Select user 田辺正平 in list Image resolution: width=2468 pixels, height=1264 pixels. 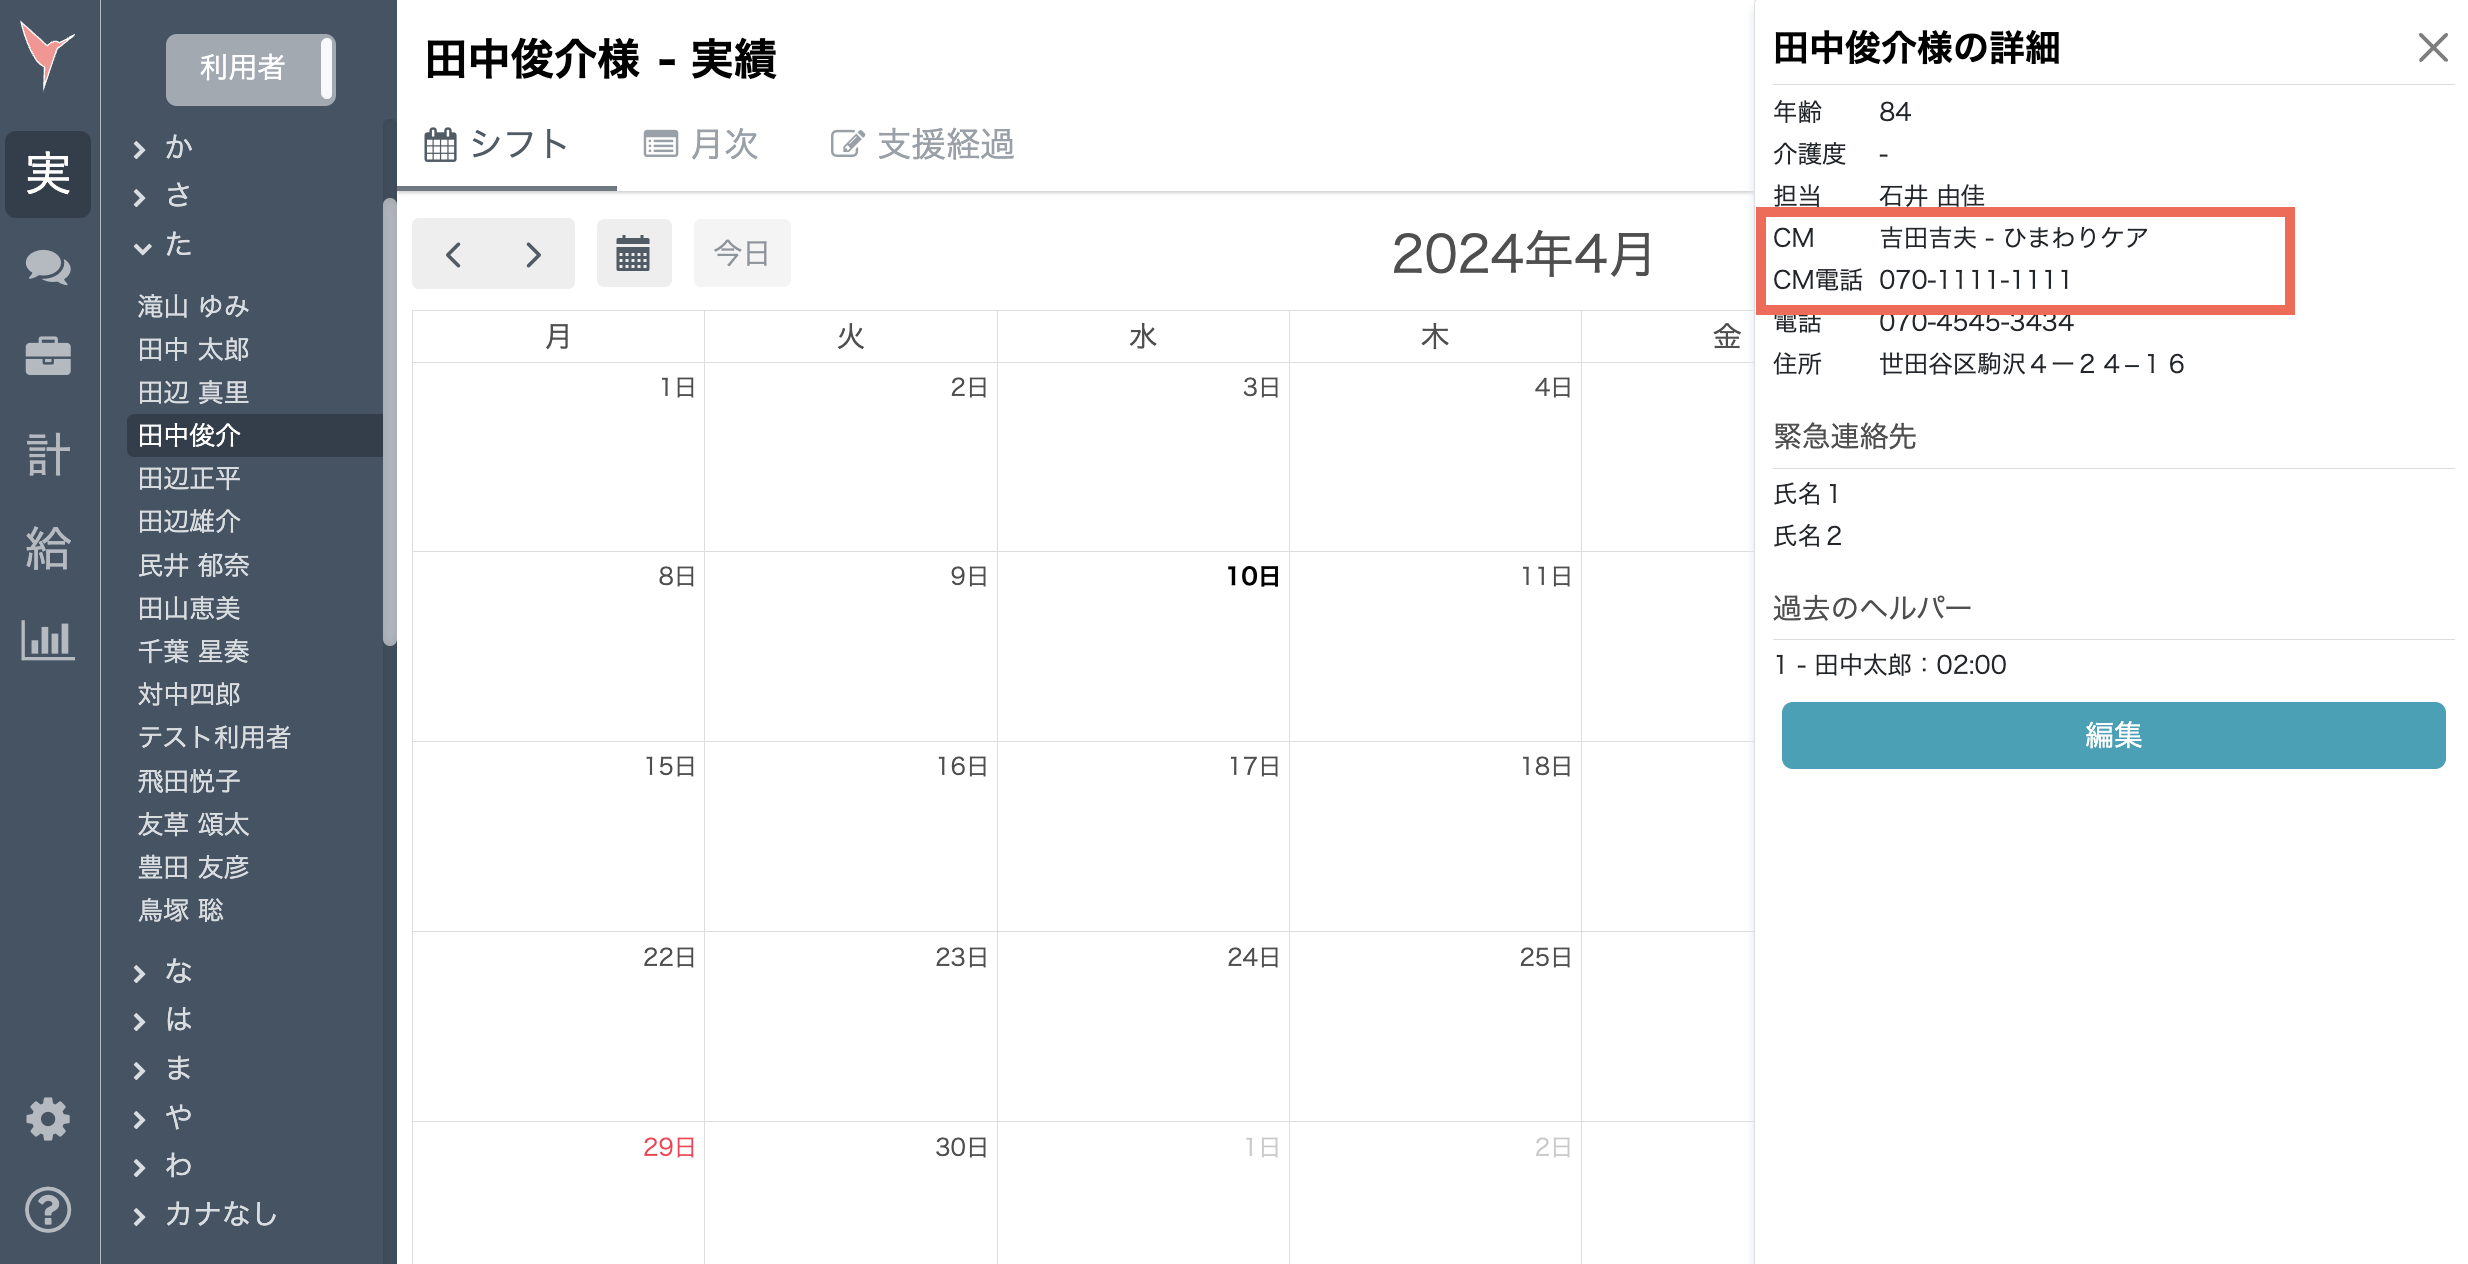coord(190,478)
